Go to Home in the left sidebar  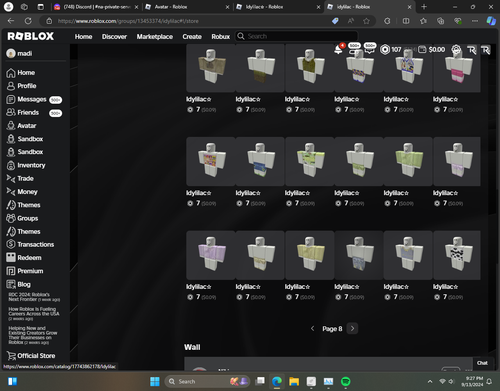click(21, 73)
